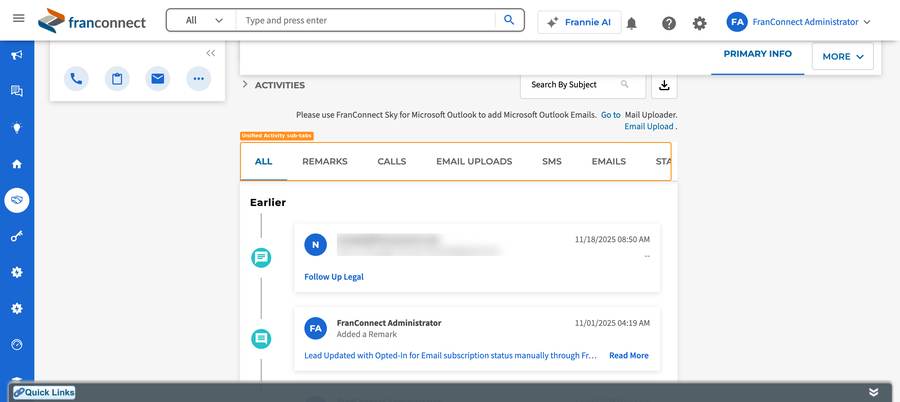900x402 pixels.
Task: Open first gear icon in sidebar
Action: tap(17, 272)
